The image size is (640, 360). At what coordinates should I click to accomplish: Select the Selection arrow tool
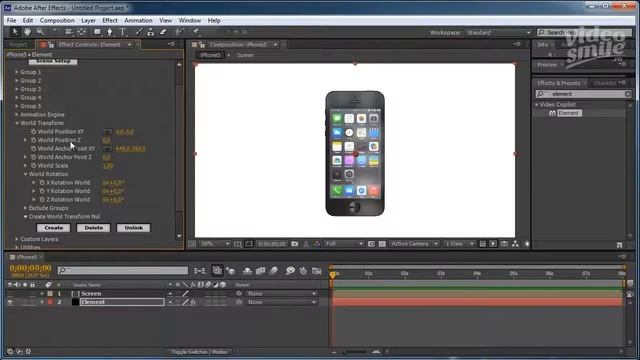tap(15, 32)
